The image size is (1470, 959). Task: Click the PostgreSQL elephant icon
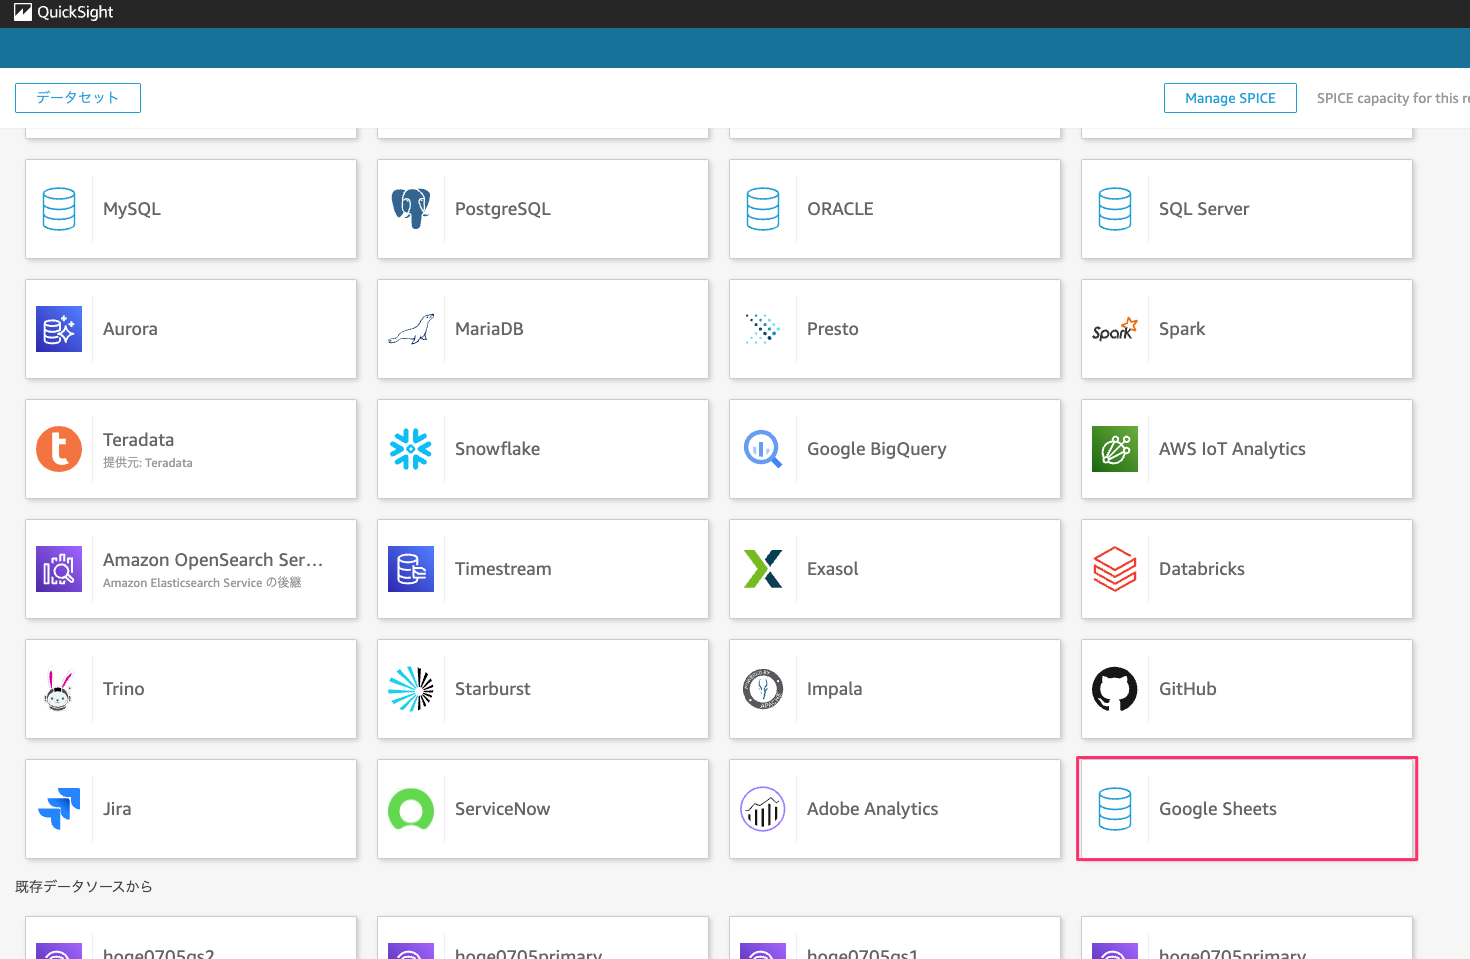[411, 209]
